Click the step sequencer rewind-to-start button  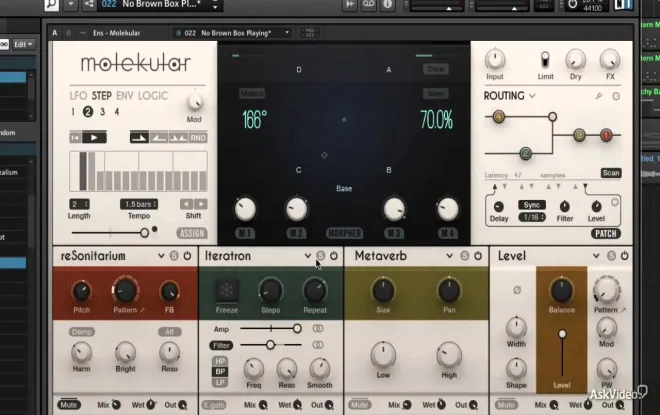coord(75,138)
